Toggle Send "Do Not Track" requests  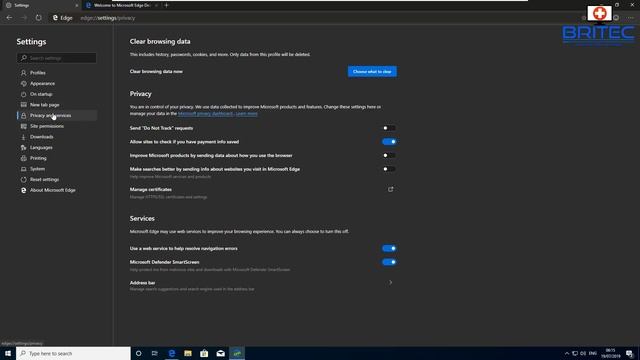(x=389, y=128)
